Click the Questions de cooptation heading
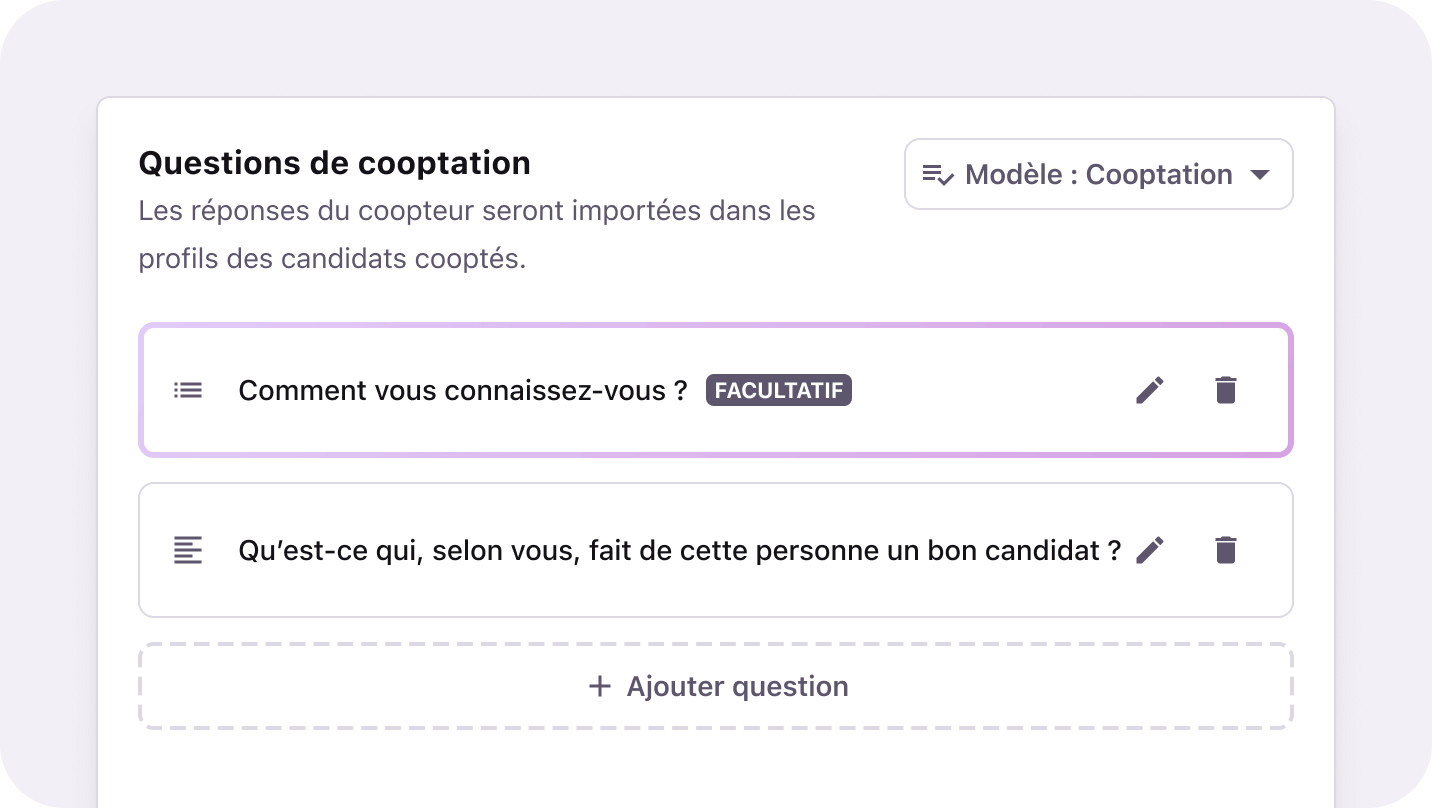Image resolution: width=1432 pixels, height=808 pixels. pyautogui.click(x=334, y=162)
